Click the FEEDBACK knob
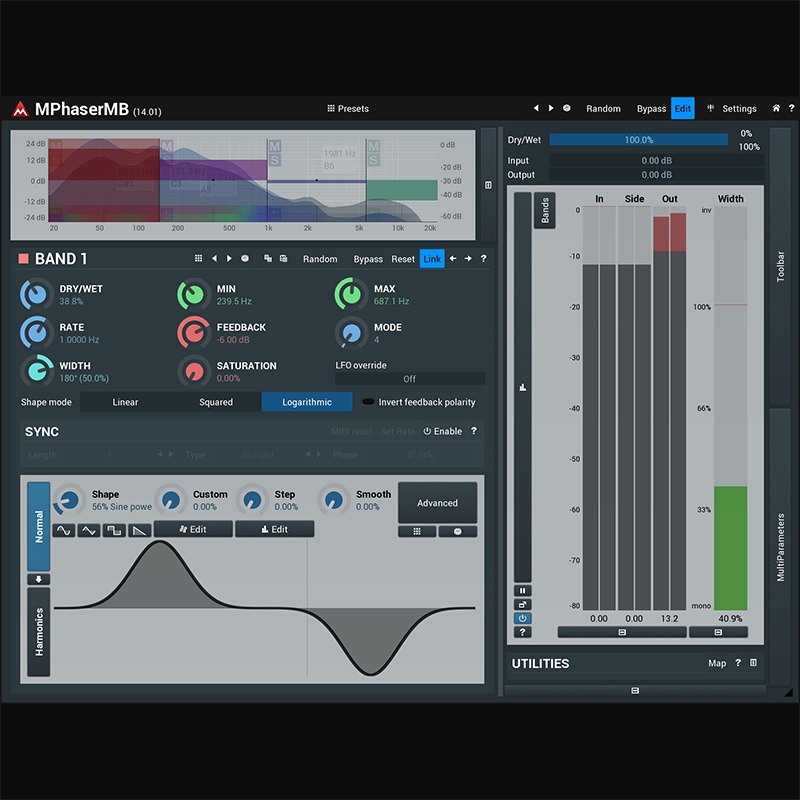The height and width of the screenshot is (800, 800). pos(194,333)
